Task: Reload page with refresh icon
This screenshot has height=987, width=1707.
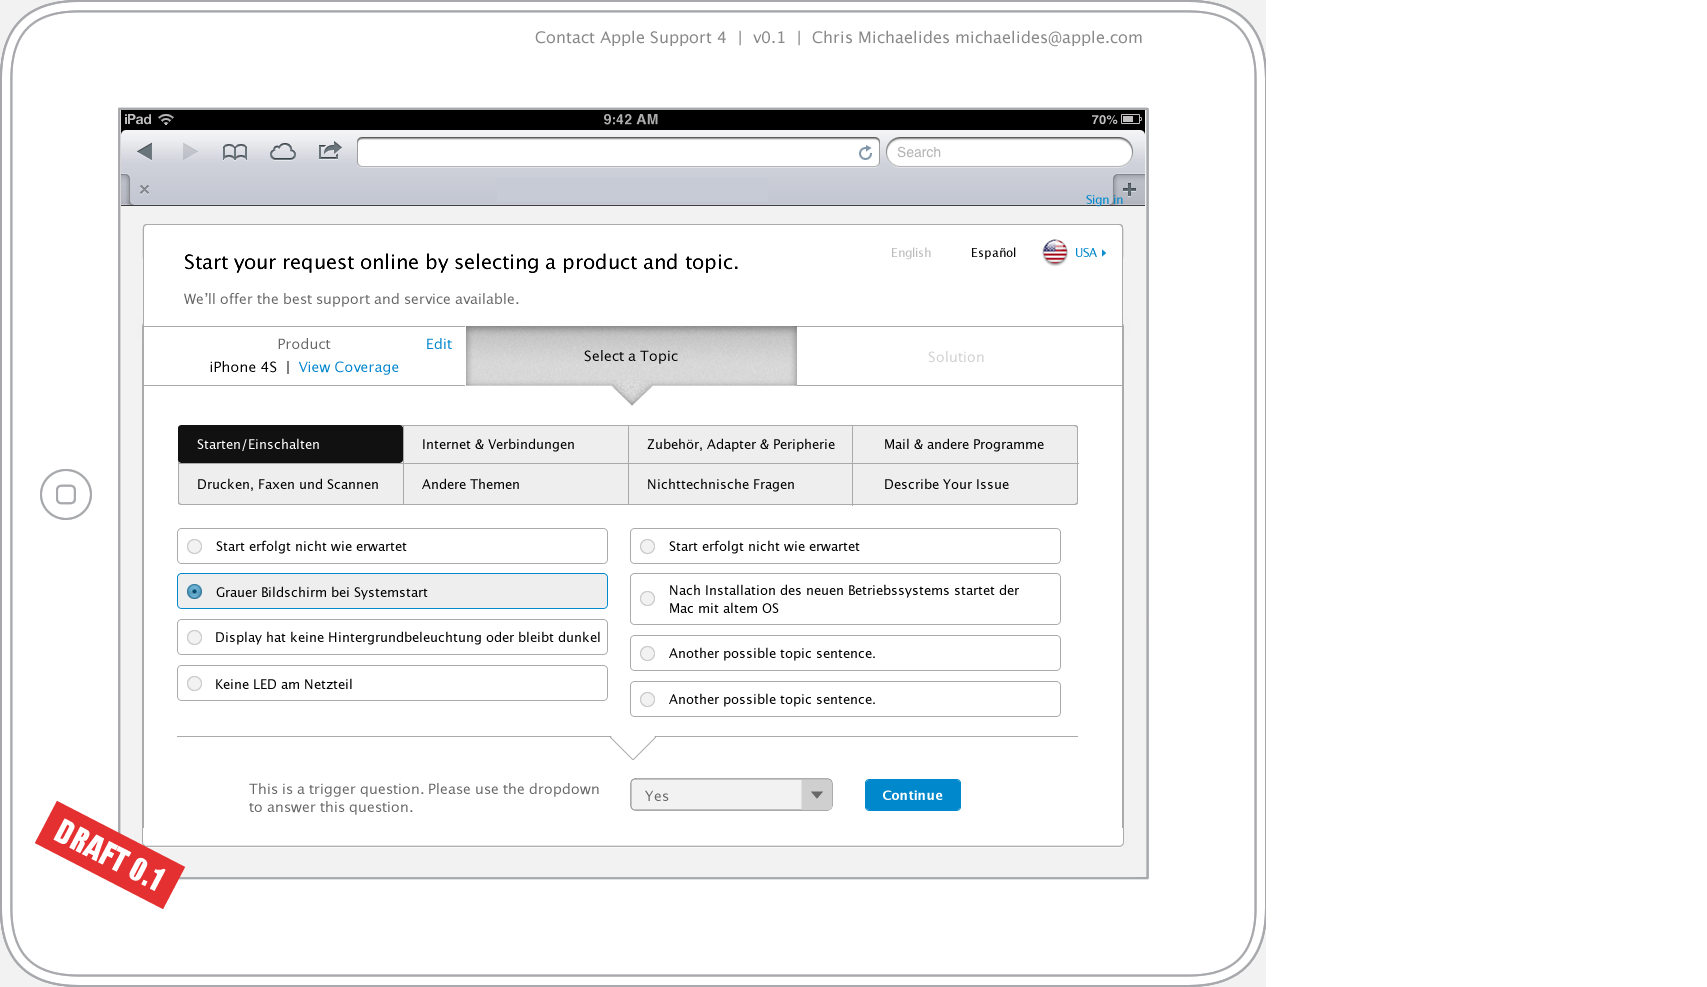Action: tap(865, 153)
